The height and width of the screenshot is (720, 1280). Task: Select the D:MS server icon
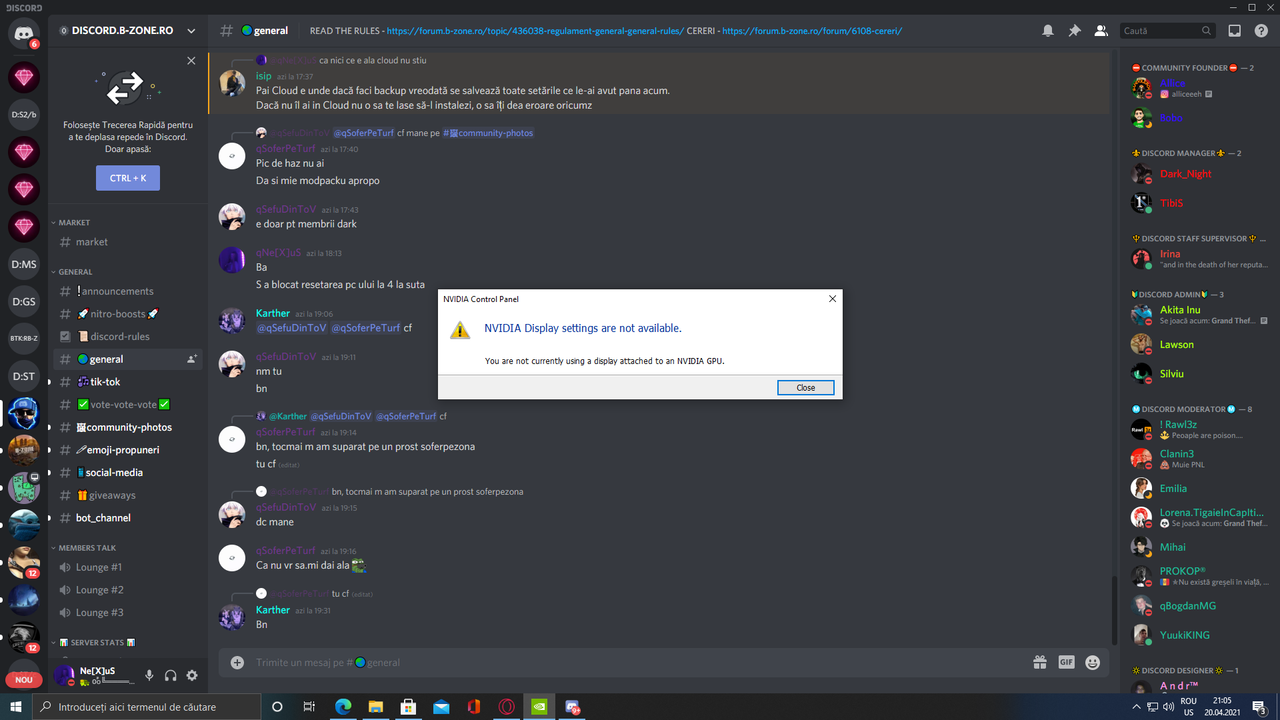pos(24,264)
